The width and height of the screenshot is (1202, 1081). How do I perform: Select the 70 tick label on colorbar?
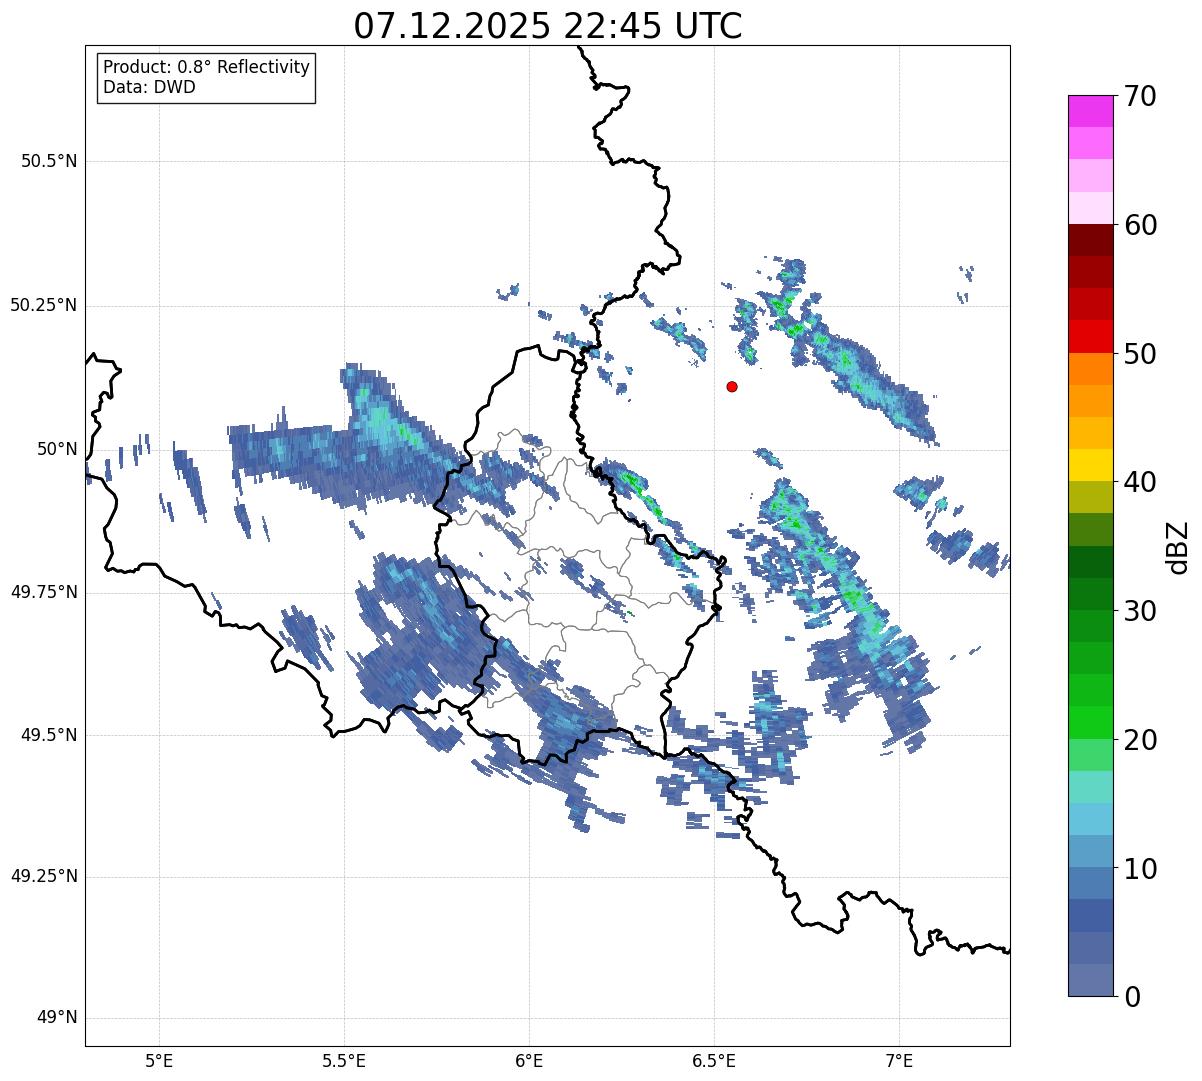pyautogui.click(x=1140, y=96)
